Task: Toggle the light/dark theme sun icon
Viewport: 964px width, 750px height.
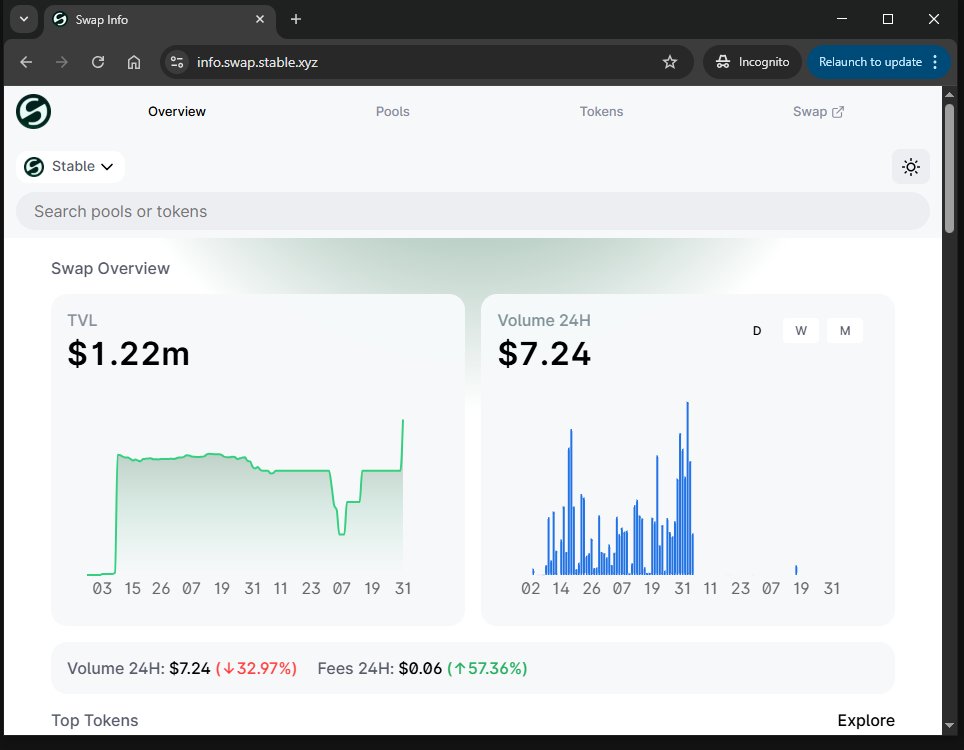Action: click(x=911, y=167)
